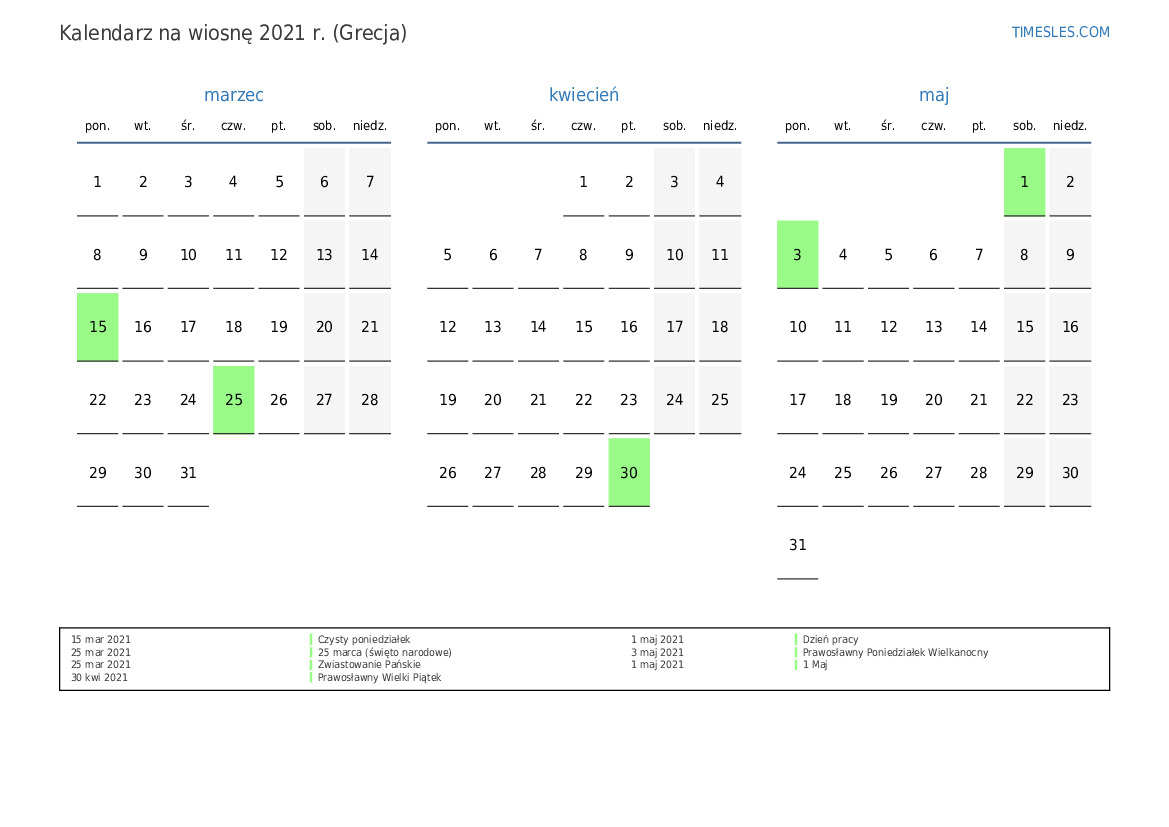
Task: Click day 16 in maj
Action: click(x=1070, y=327)
